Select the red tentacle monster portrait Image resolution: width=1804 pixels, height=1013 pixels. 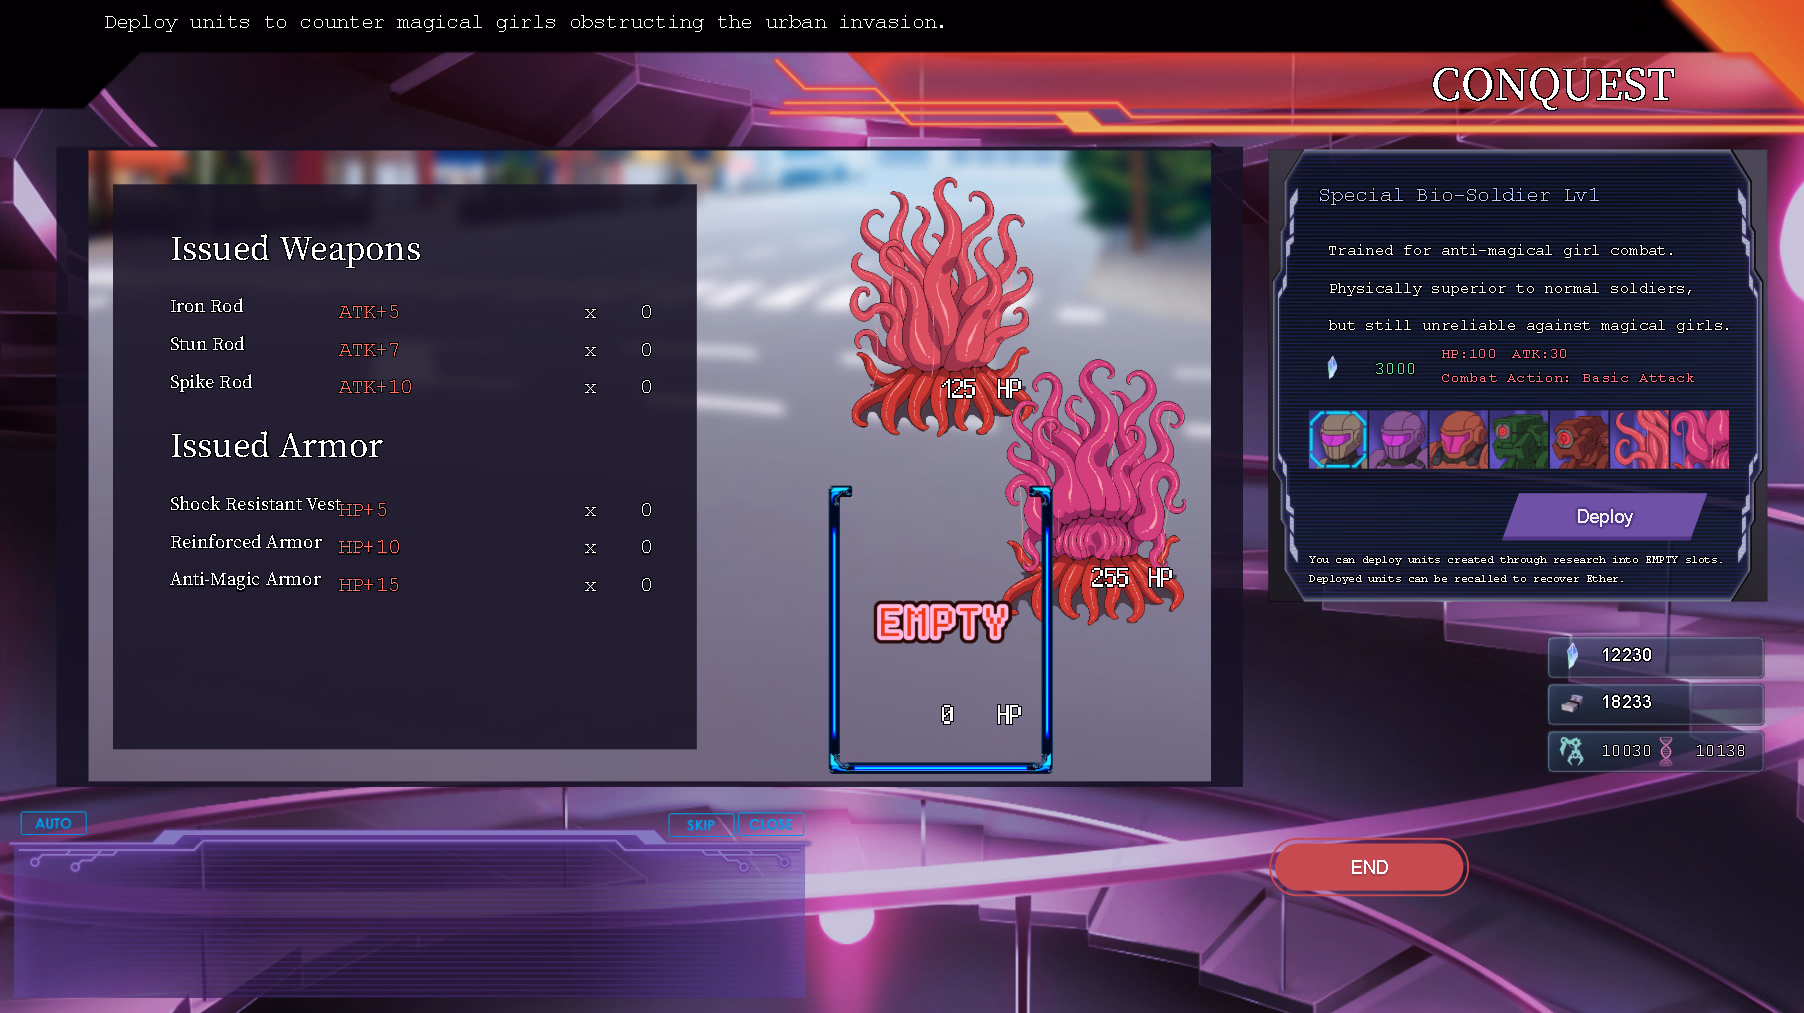tap(1639, 440)
